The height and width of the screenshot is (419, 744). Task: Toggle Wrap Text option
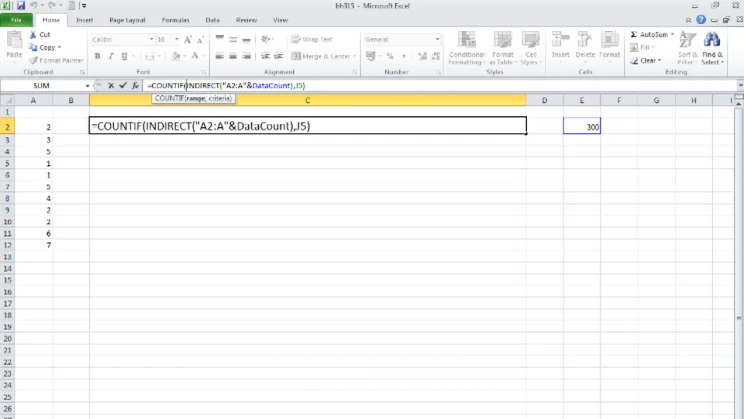tap(310, 40)
